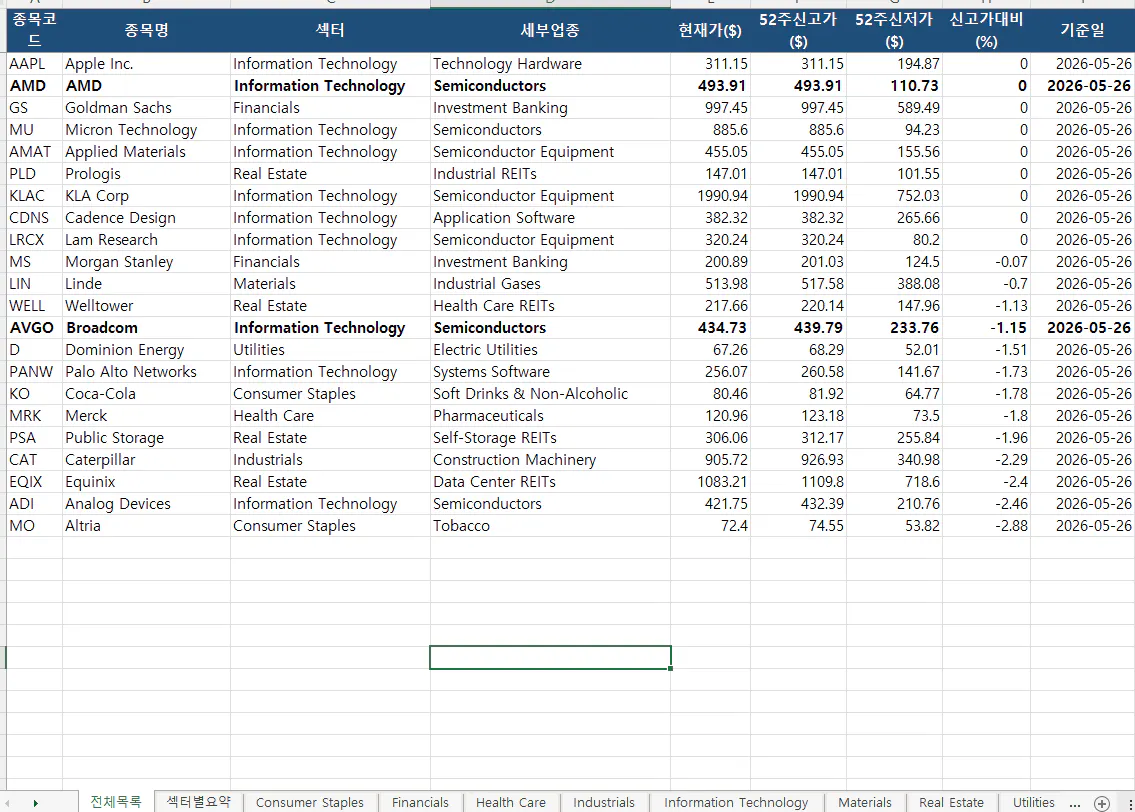Click the Technology Hardware cell
This screenshot has width=1135, height=812.
[550, 64]
